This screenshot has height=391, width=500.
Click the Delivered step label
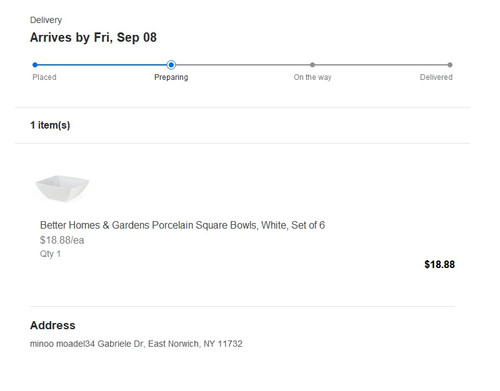coord(436,77)
